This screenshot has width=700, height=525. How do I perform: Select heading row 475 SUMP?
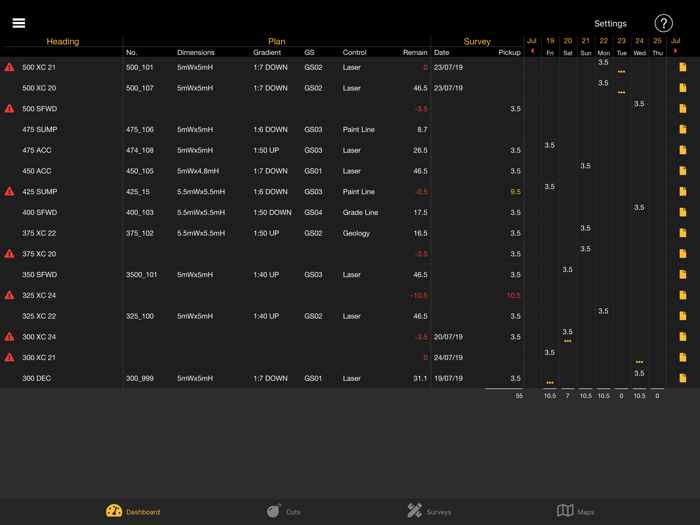[x=40, y=129]
